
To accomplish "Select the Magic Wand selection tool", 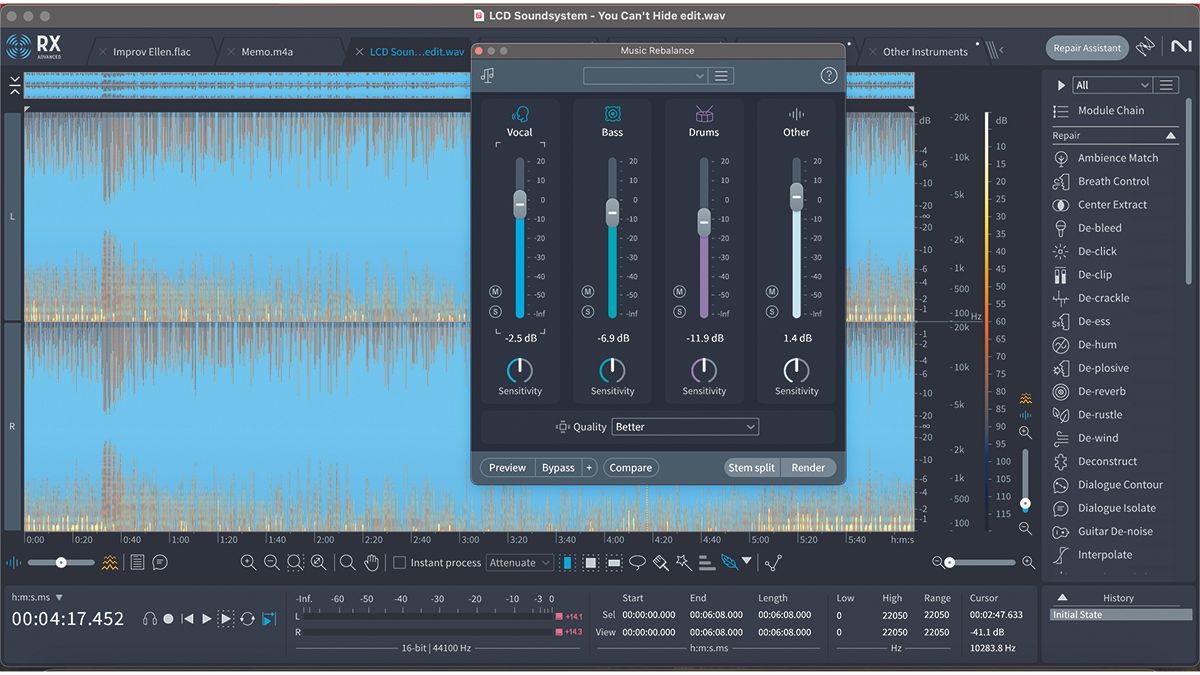I will [682, 562].
